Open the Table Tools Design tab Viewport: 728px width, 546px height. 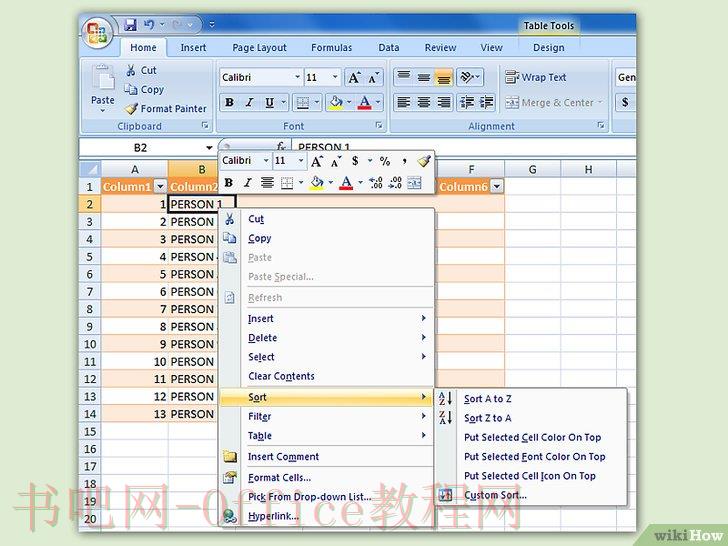tap(548, 48)
